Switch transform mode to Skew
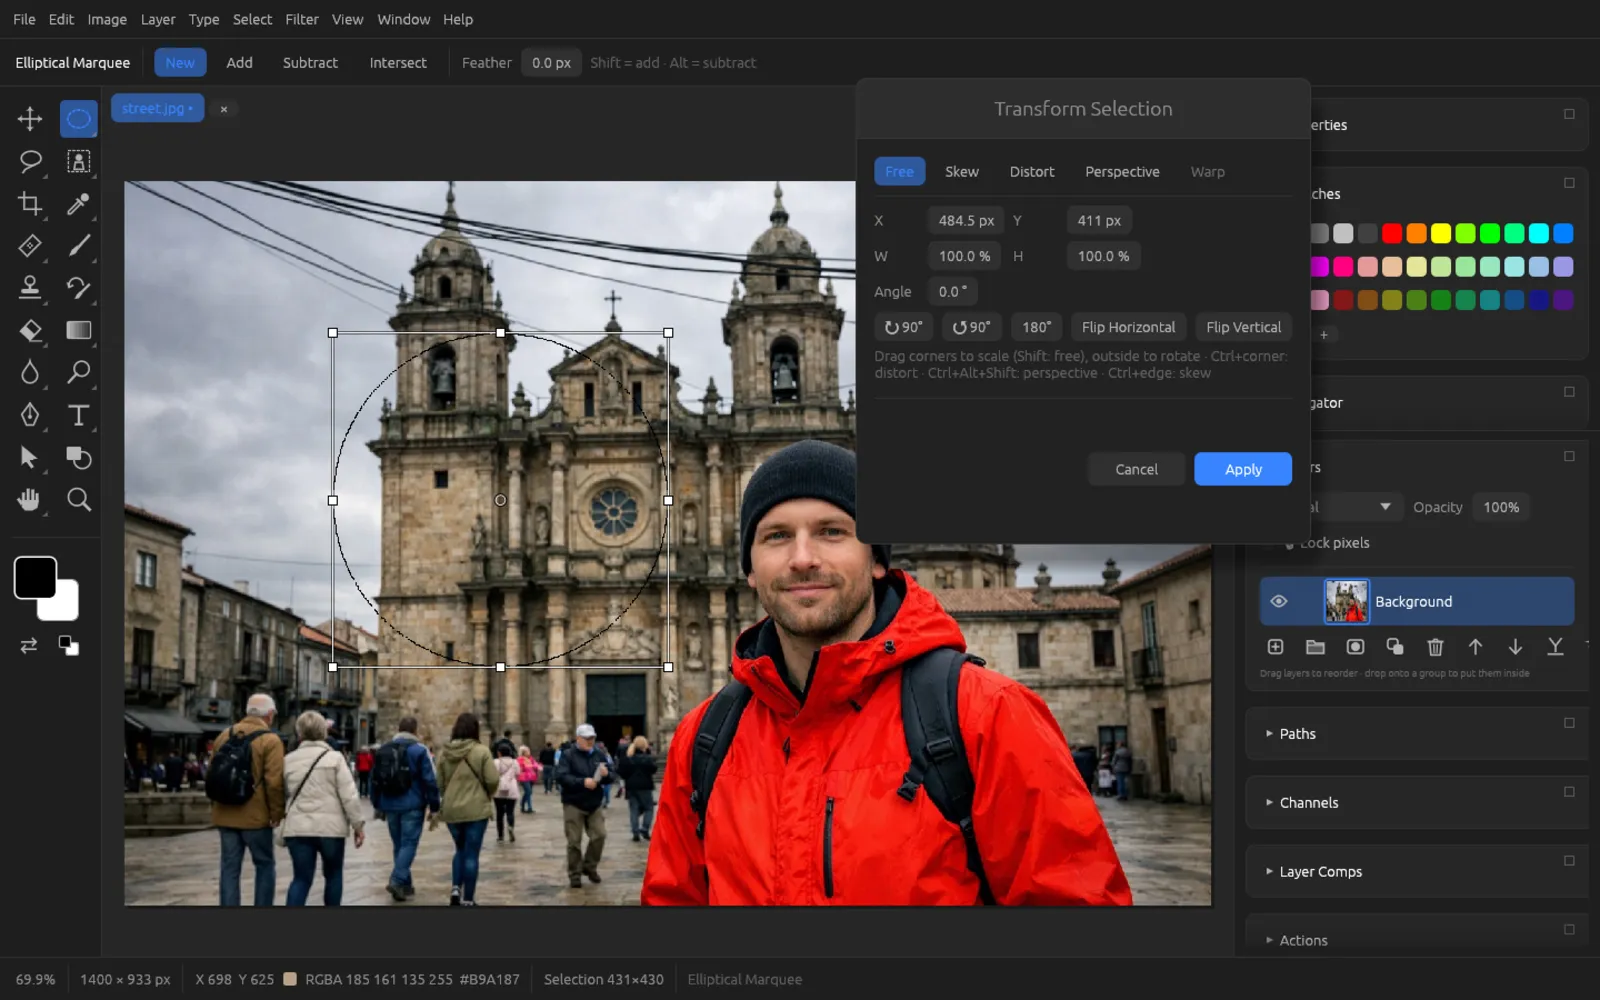The width and height of the screenshot is (1600, 1000). [x=962, y=172]
